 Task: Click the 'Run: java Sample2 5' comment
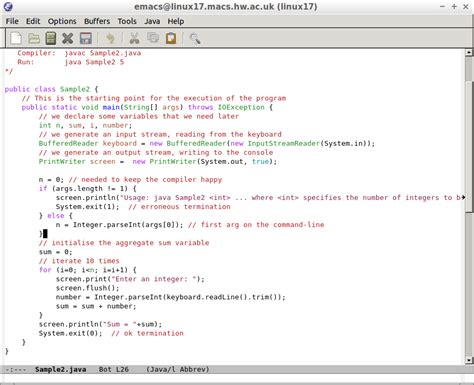(71, 62)
